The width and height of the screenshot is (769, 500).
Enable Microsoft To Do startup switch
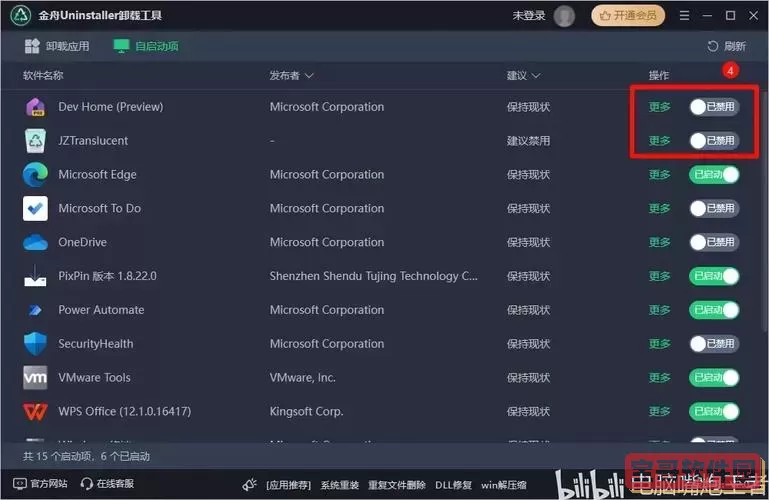click(714, 208)
